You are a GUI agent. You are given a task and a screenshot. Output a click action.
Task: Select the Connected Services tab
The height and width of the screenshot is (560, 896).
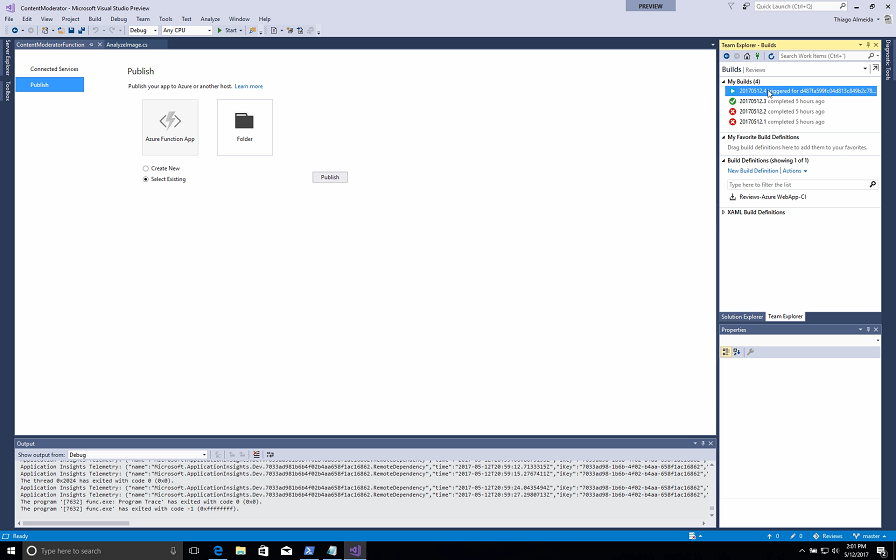coord(54,69)
